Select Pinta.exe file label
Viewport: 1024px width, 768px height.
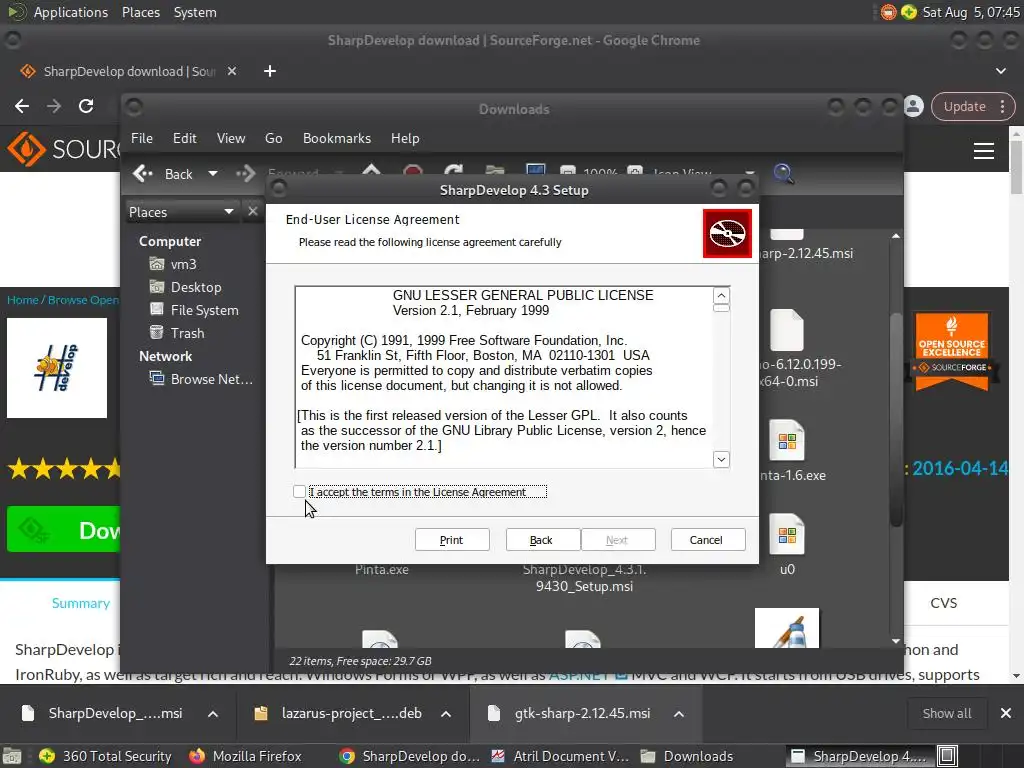[x=382, y=569]
